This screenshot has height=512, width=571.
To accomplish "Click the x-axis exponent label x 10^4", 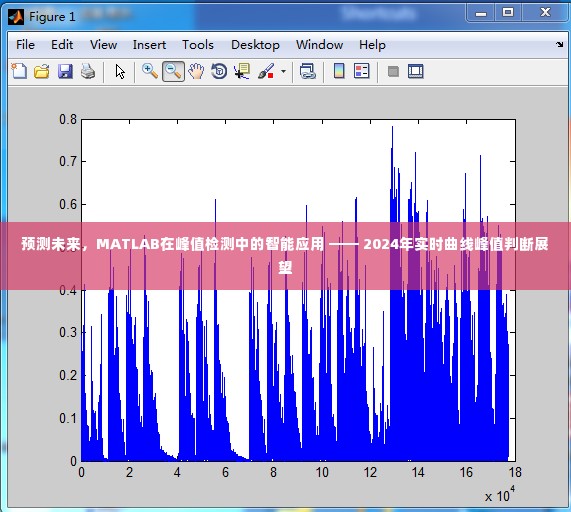I will click(500, 495).
